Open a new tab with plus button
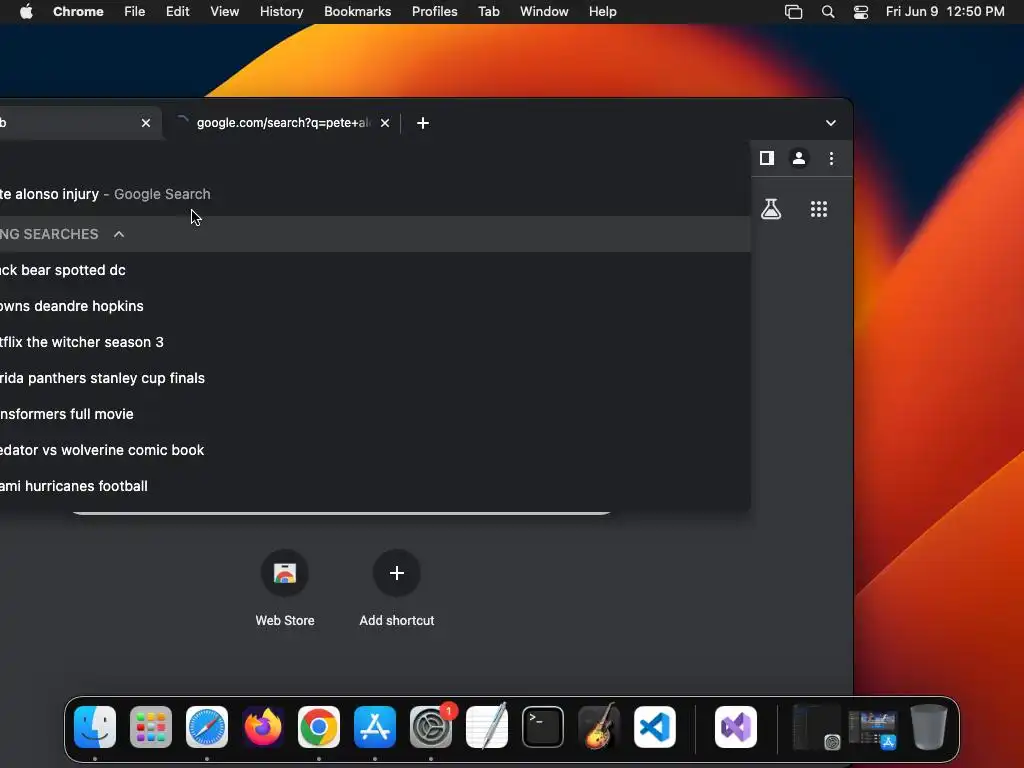Viewport: 1024px width, 768px height. (423, 123)
